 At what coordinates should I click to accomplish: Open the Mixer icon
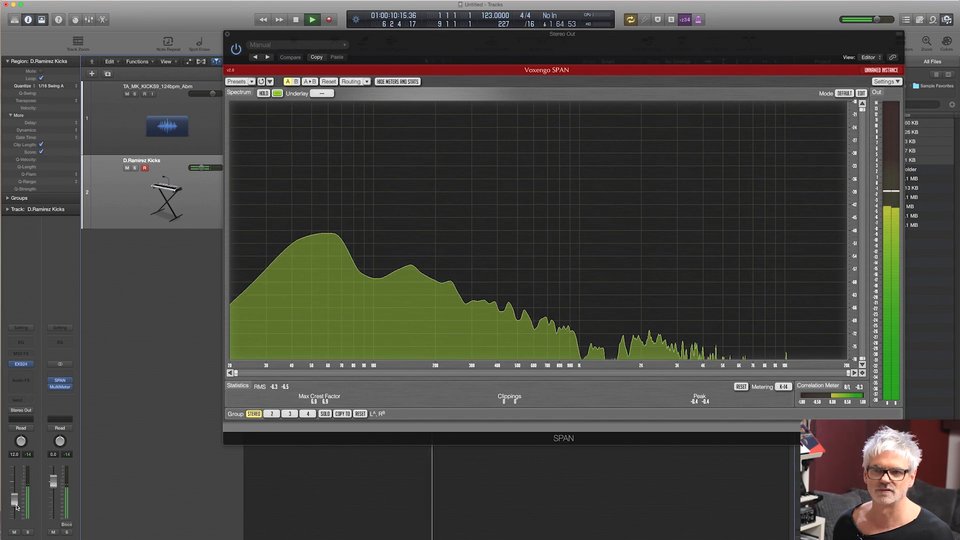[89, 20]
